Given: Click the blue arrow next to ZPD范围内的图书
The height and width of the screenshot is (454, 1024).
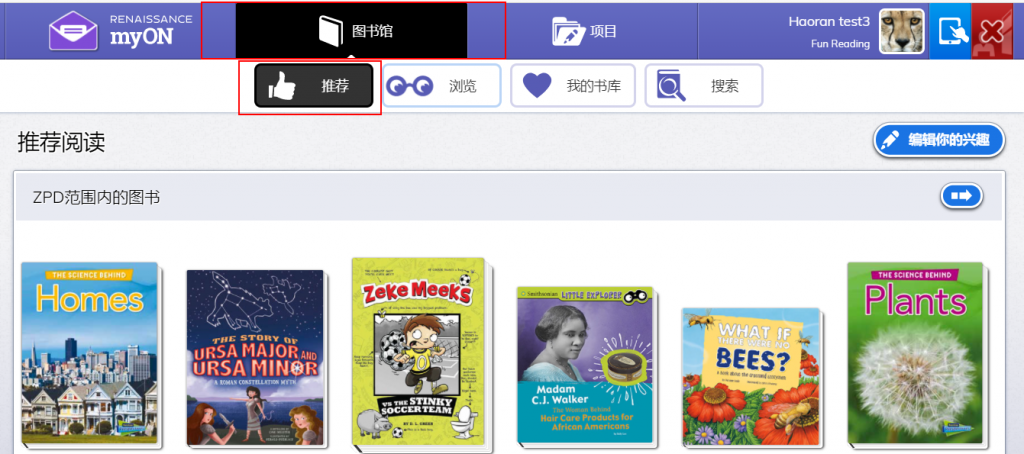Looking at the screenshot, I should (961, 195).
